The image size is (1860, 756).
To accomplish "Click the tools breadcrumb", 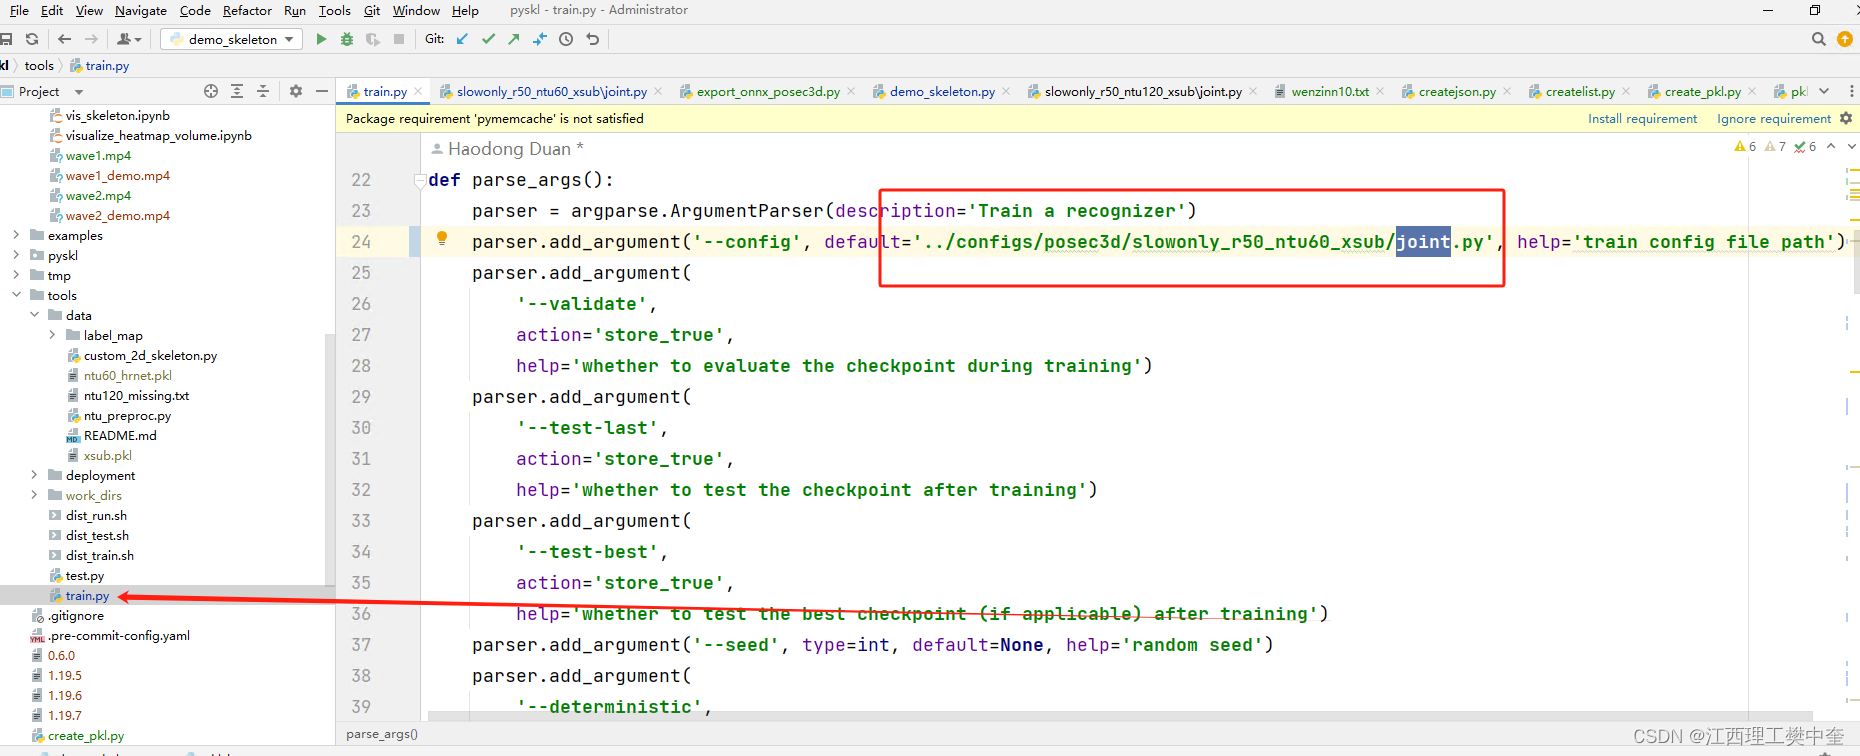I will click(x=39, y=65).
